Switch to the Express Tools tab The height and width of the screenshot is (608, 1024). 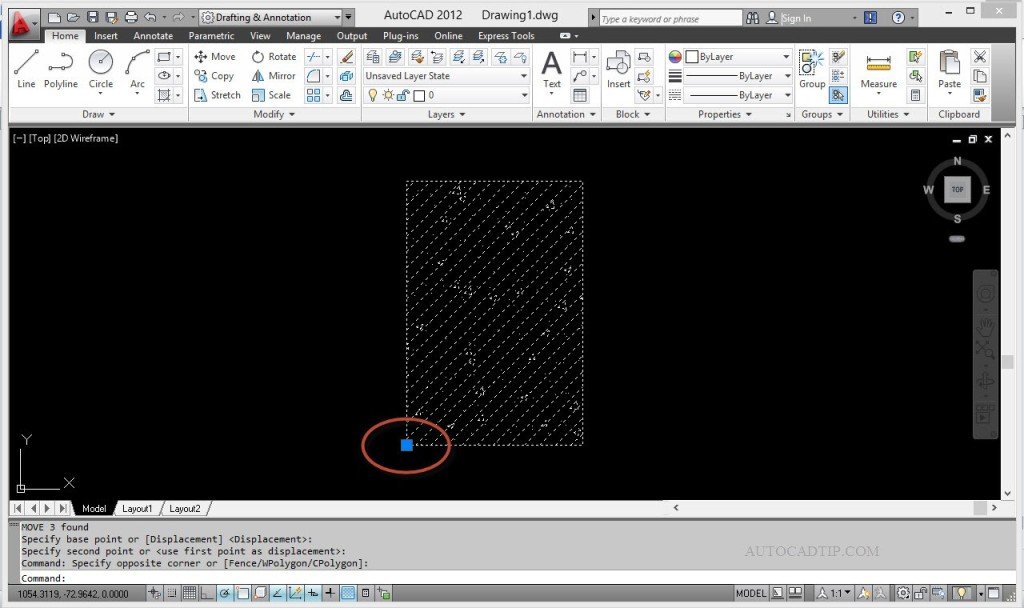pos(506,36)
